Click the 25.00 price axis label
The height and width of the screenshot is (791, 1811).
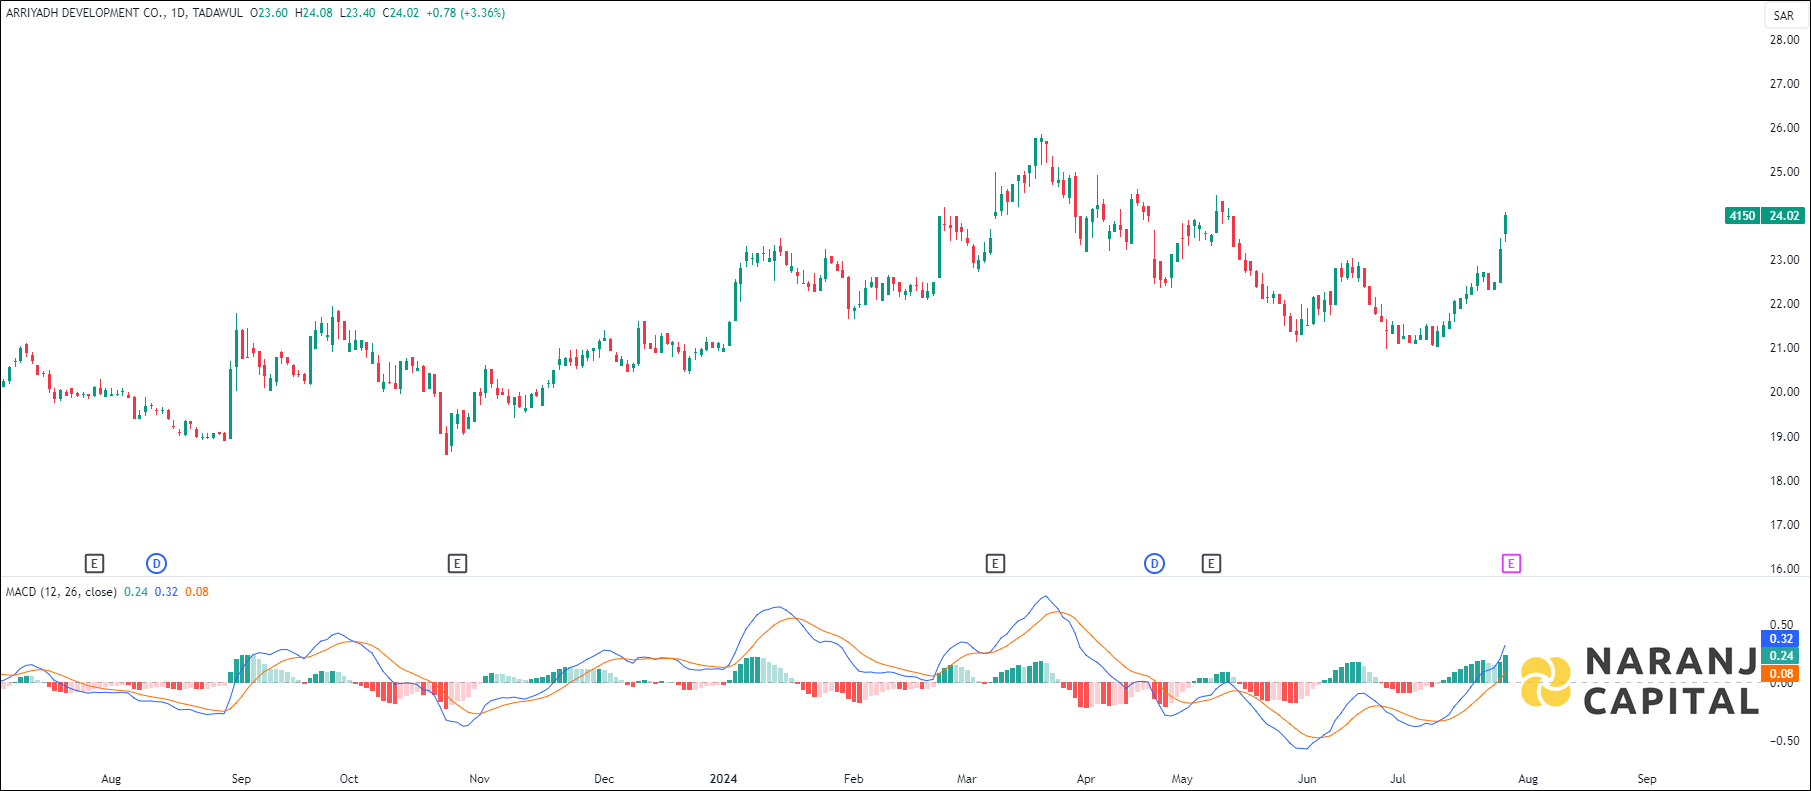1784,172
